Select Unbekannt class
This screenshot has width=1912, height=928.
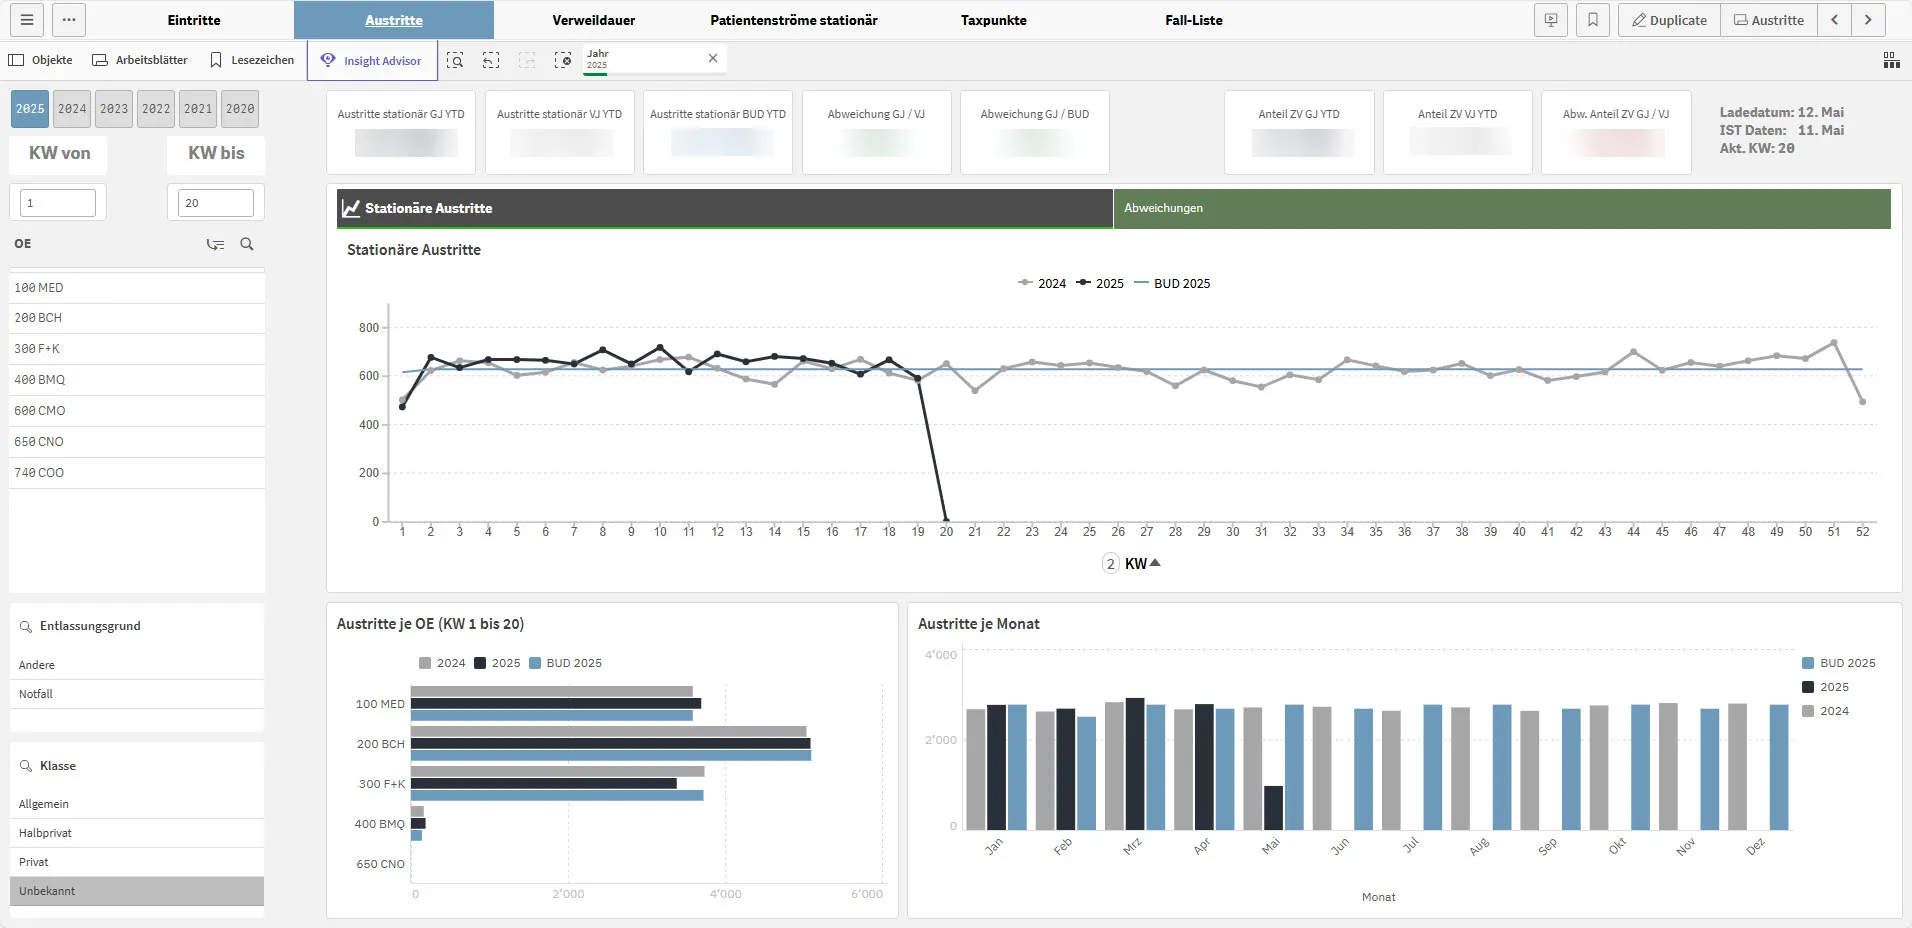coord(137,891)
